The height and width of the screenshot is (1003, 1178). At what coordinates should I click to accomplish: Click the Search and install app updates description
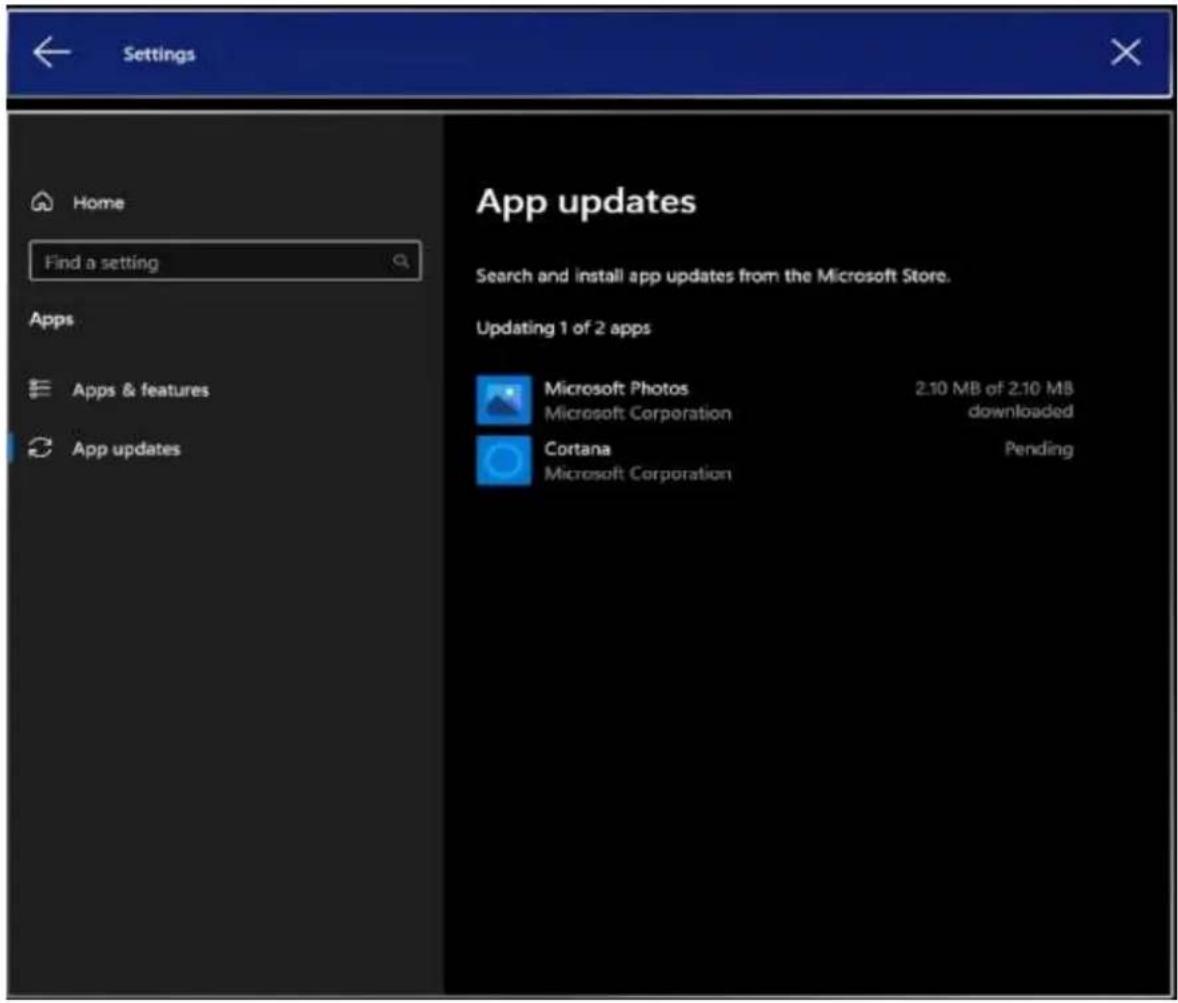[x=713, y=276]
